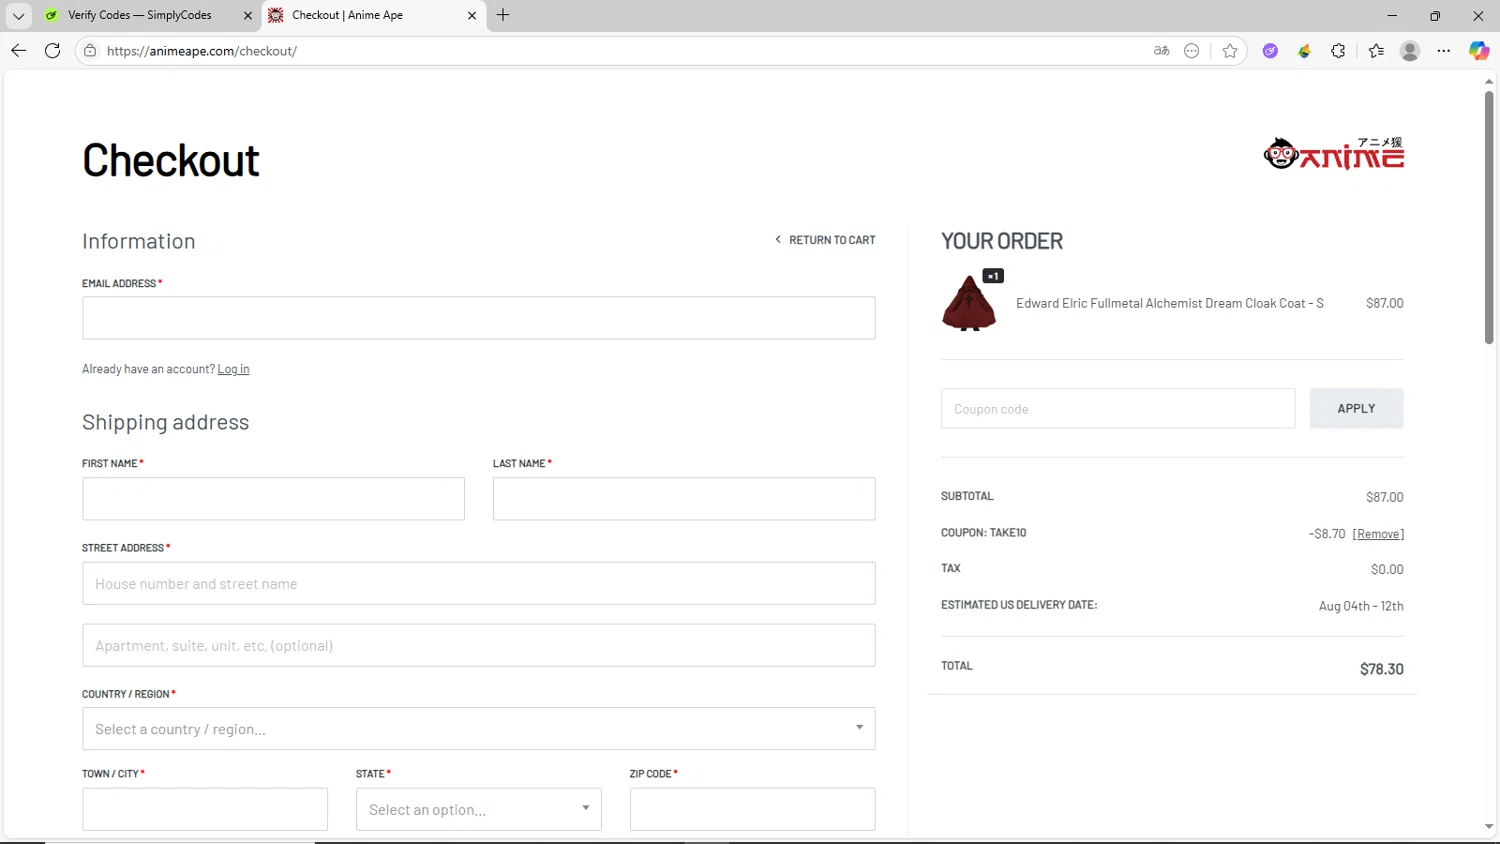
Task: Click the coupon discount -$8.70
Action: tap(1327, 534)
